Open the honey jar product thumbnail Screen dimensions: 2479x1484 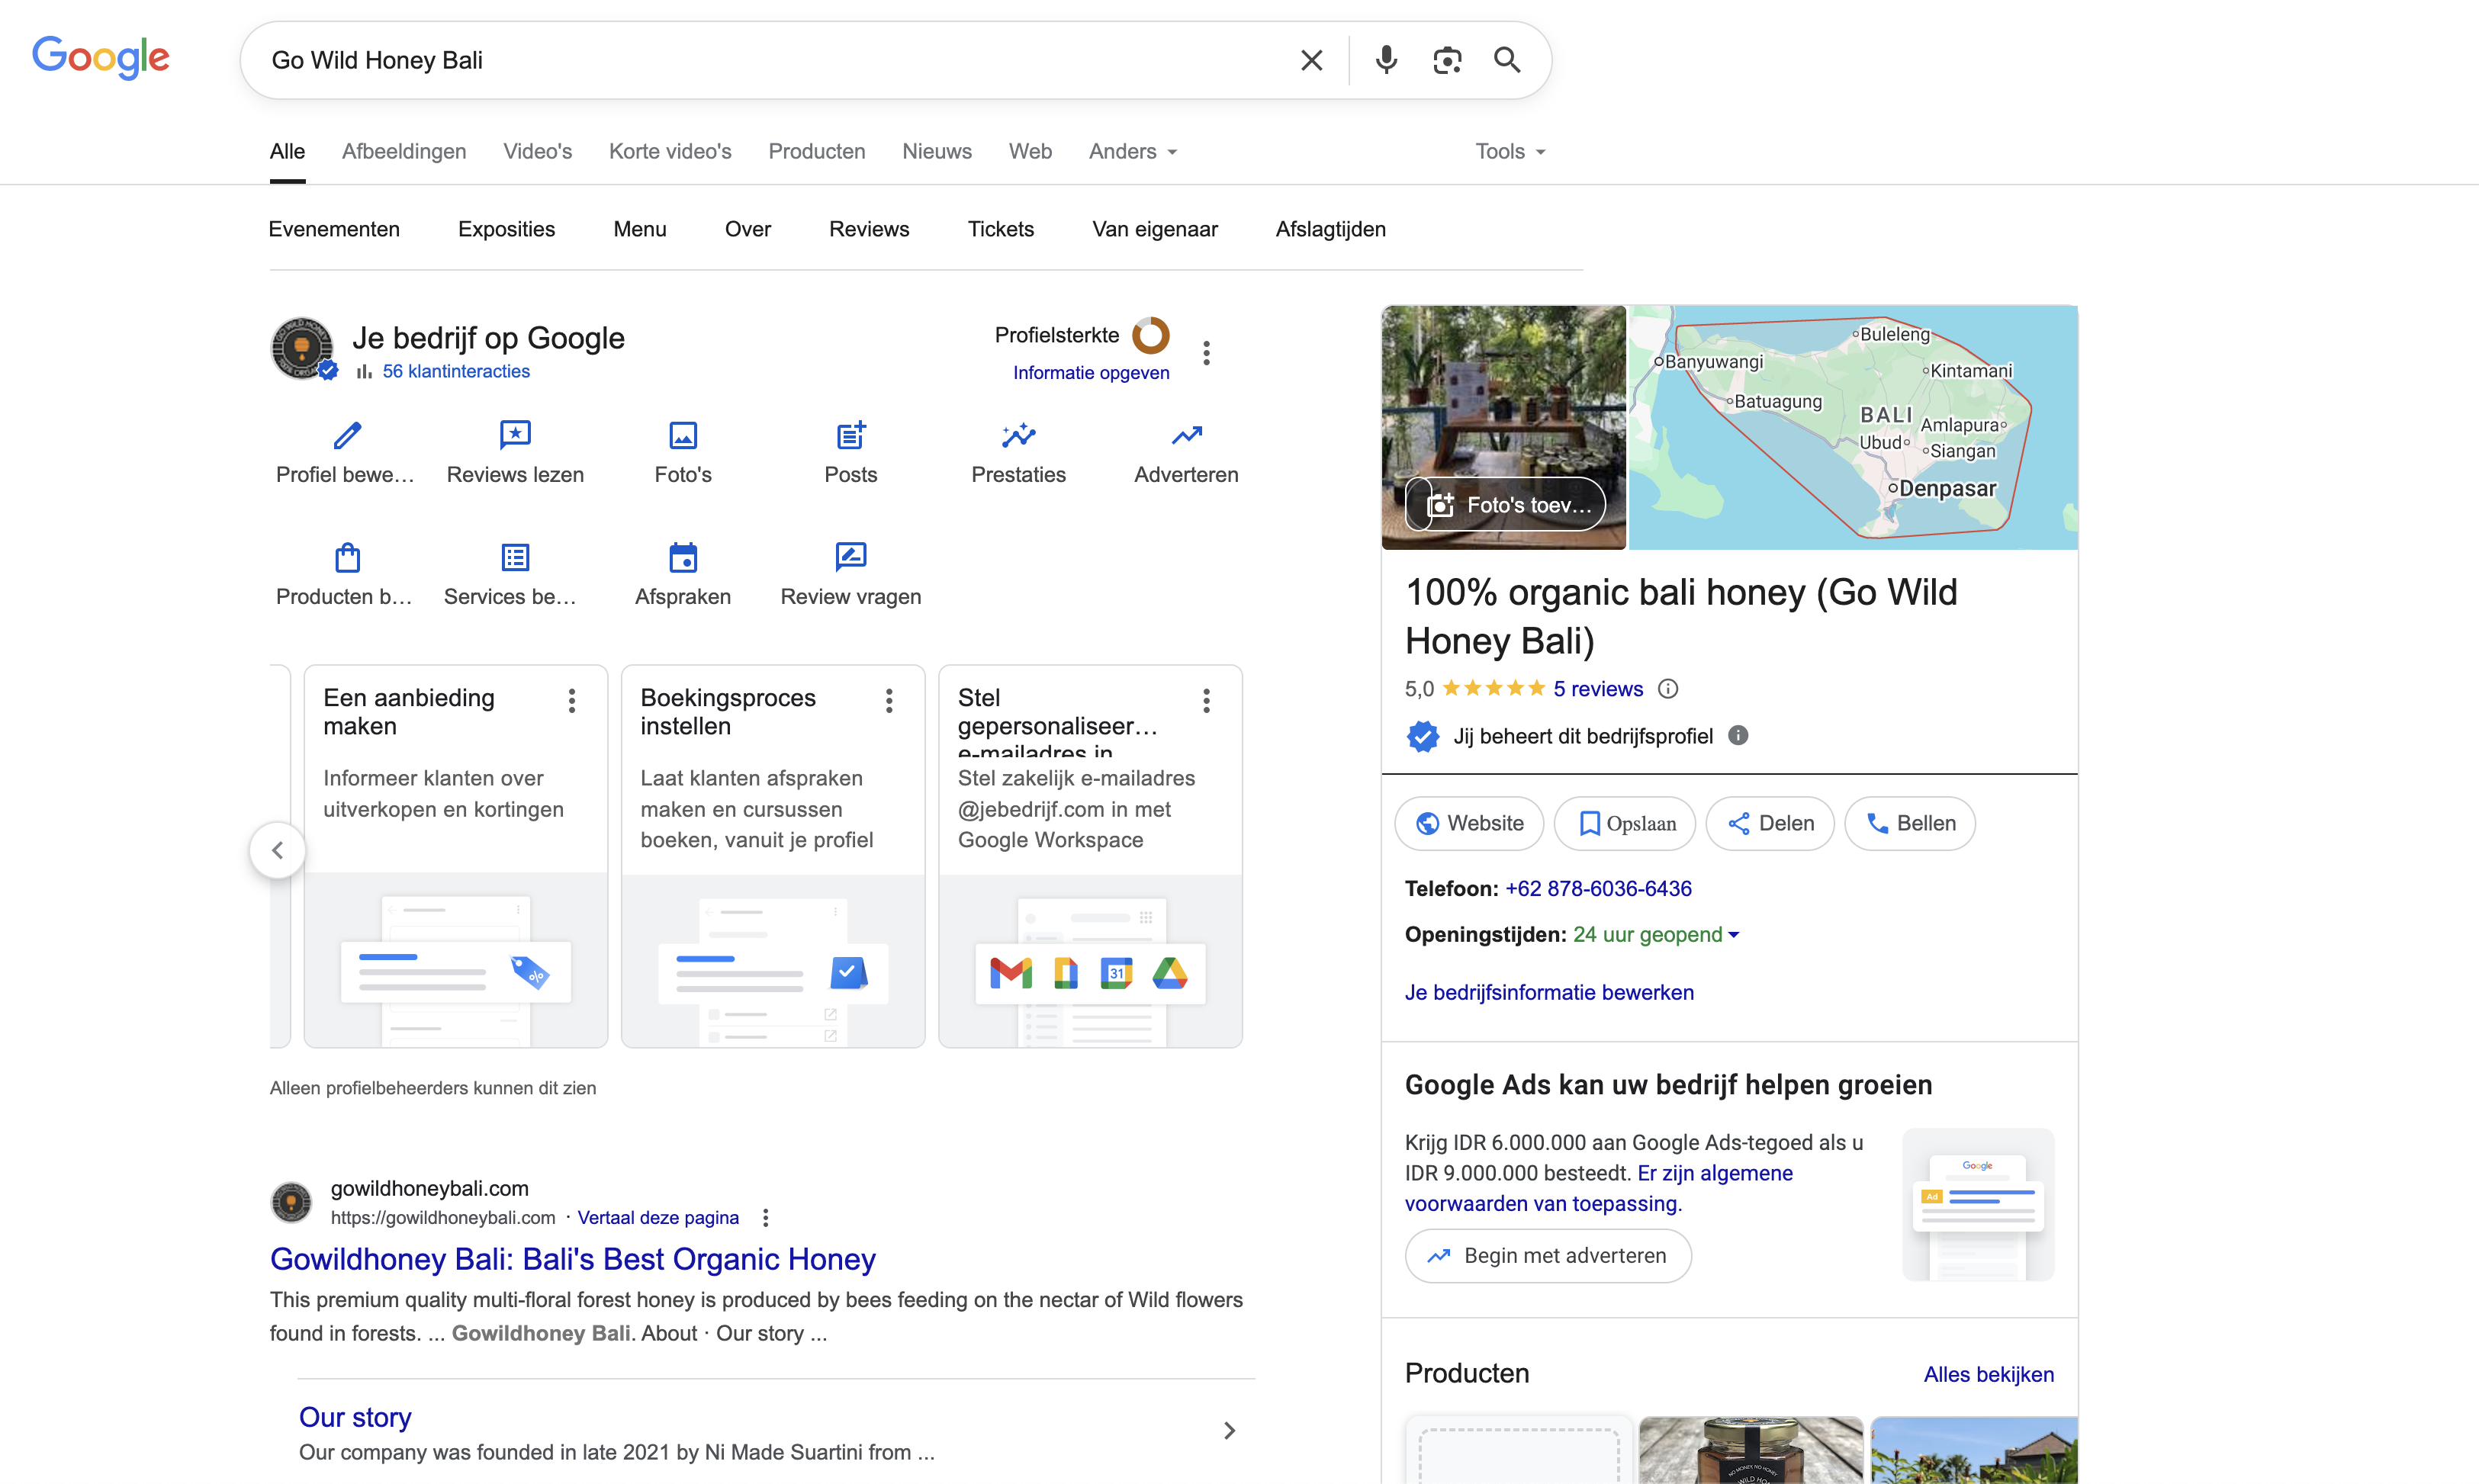click(x=1751, y=1450)
